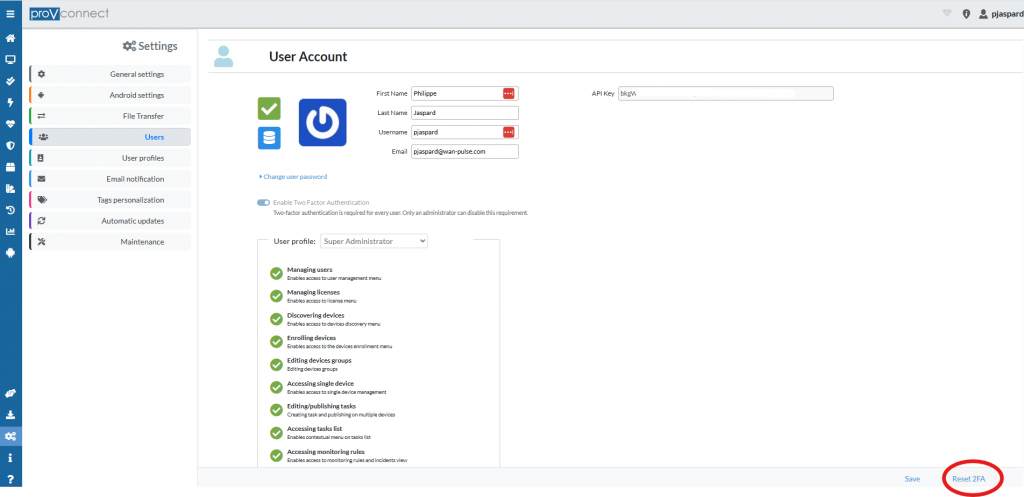Screen dimensions: 1024x497
Task: Open the double-checkmark tasks icon in sidebar
Action: tap(10, 81)
